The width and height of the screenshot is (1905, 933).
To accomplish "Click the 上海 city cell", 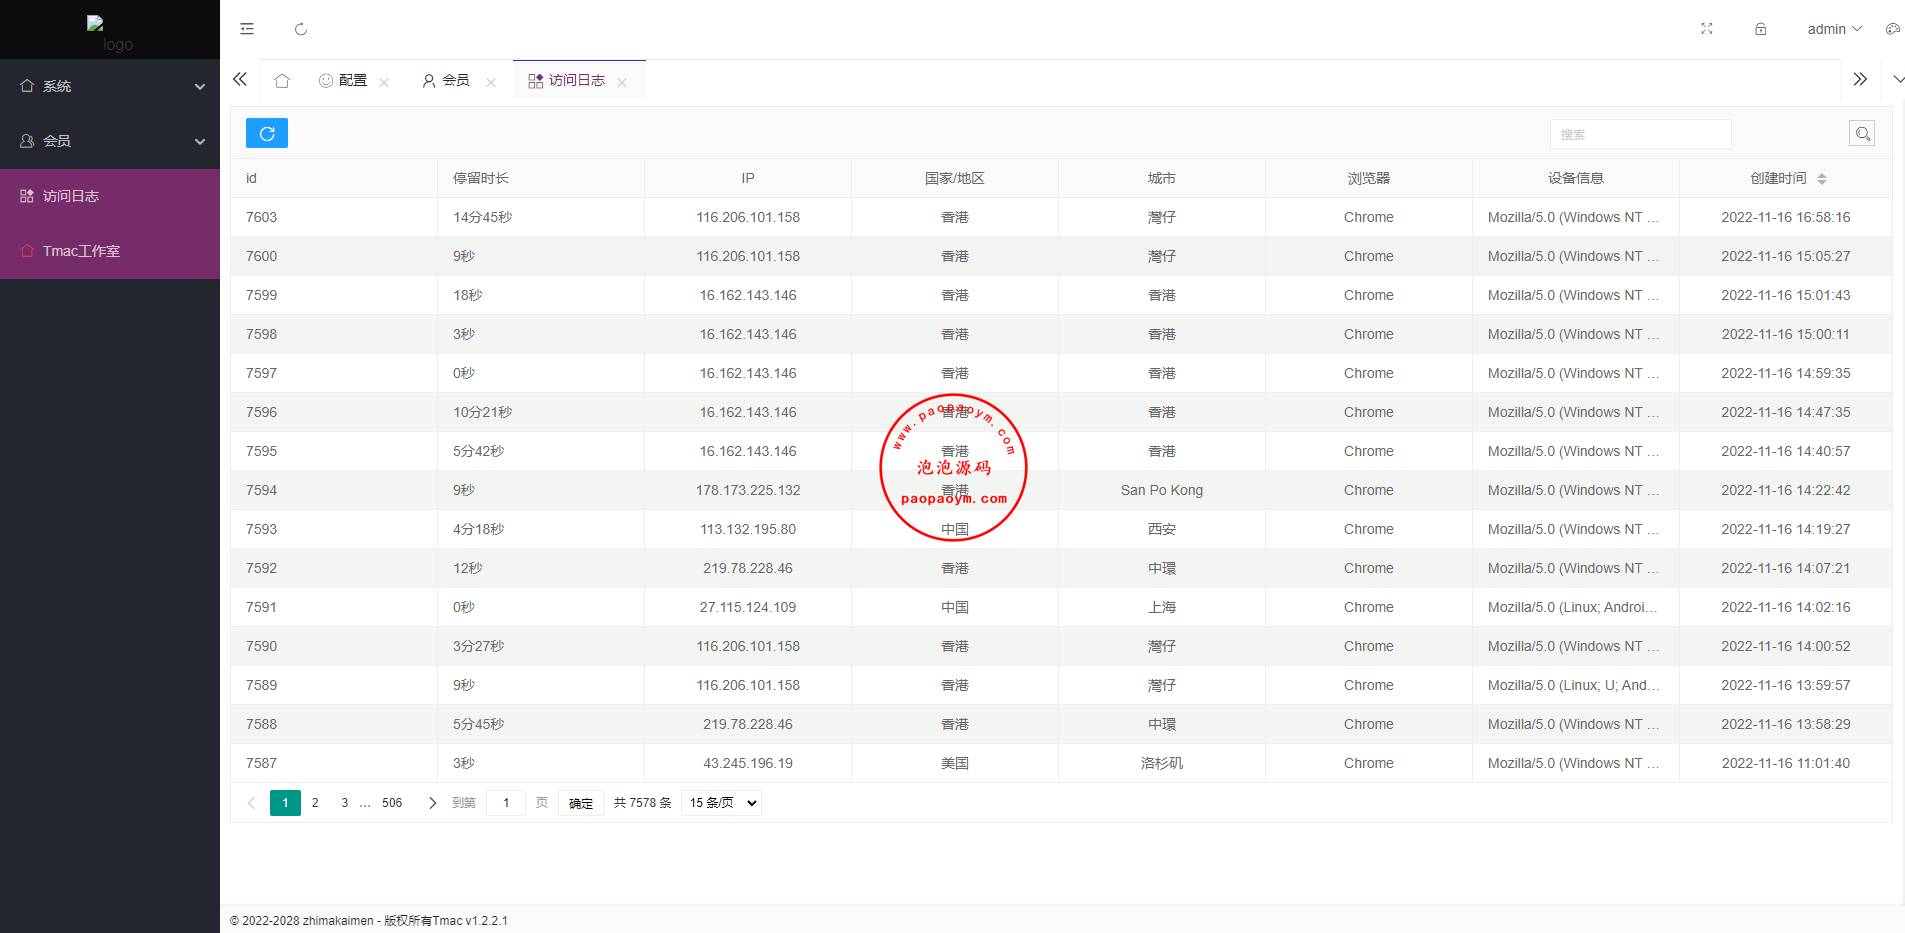I will pyautogui.click(x=1162, y=607).
